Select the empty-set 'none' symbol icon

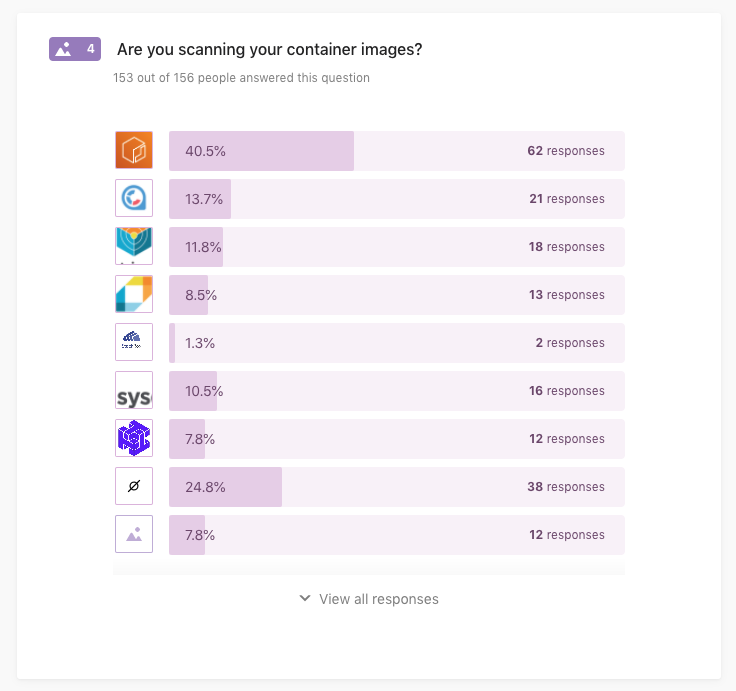point(134,486)
